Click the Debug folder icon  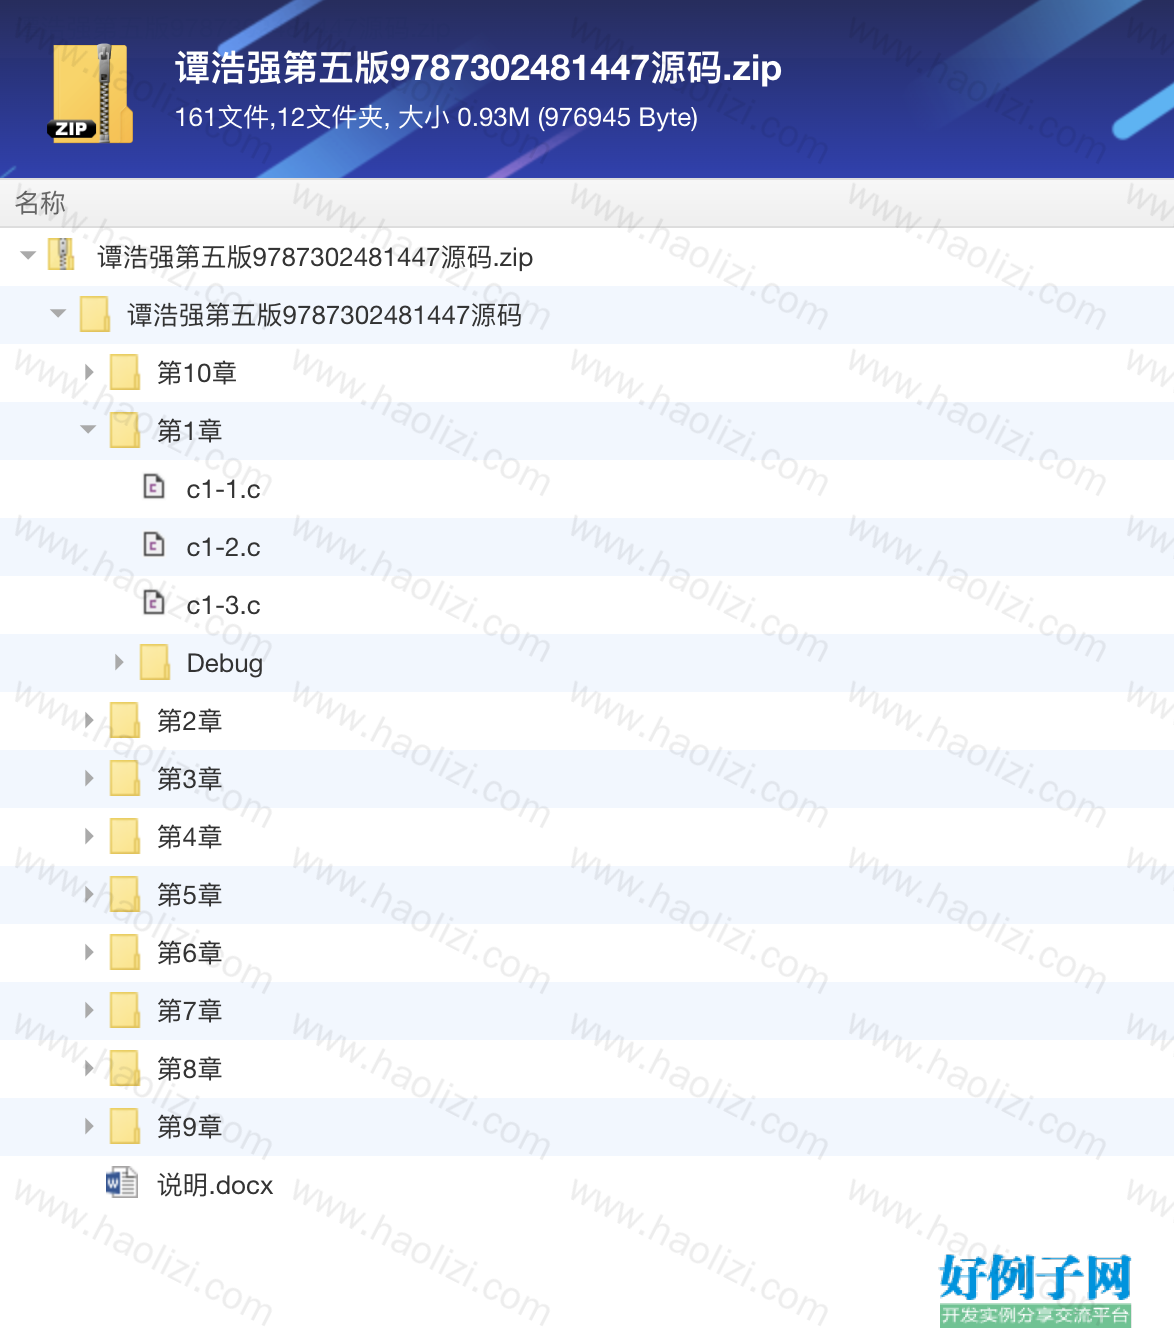click(155, 662)
